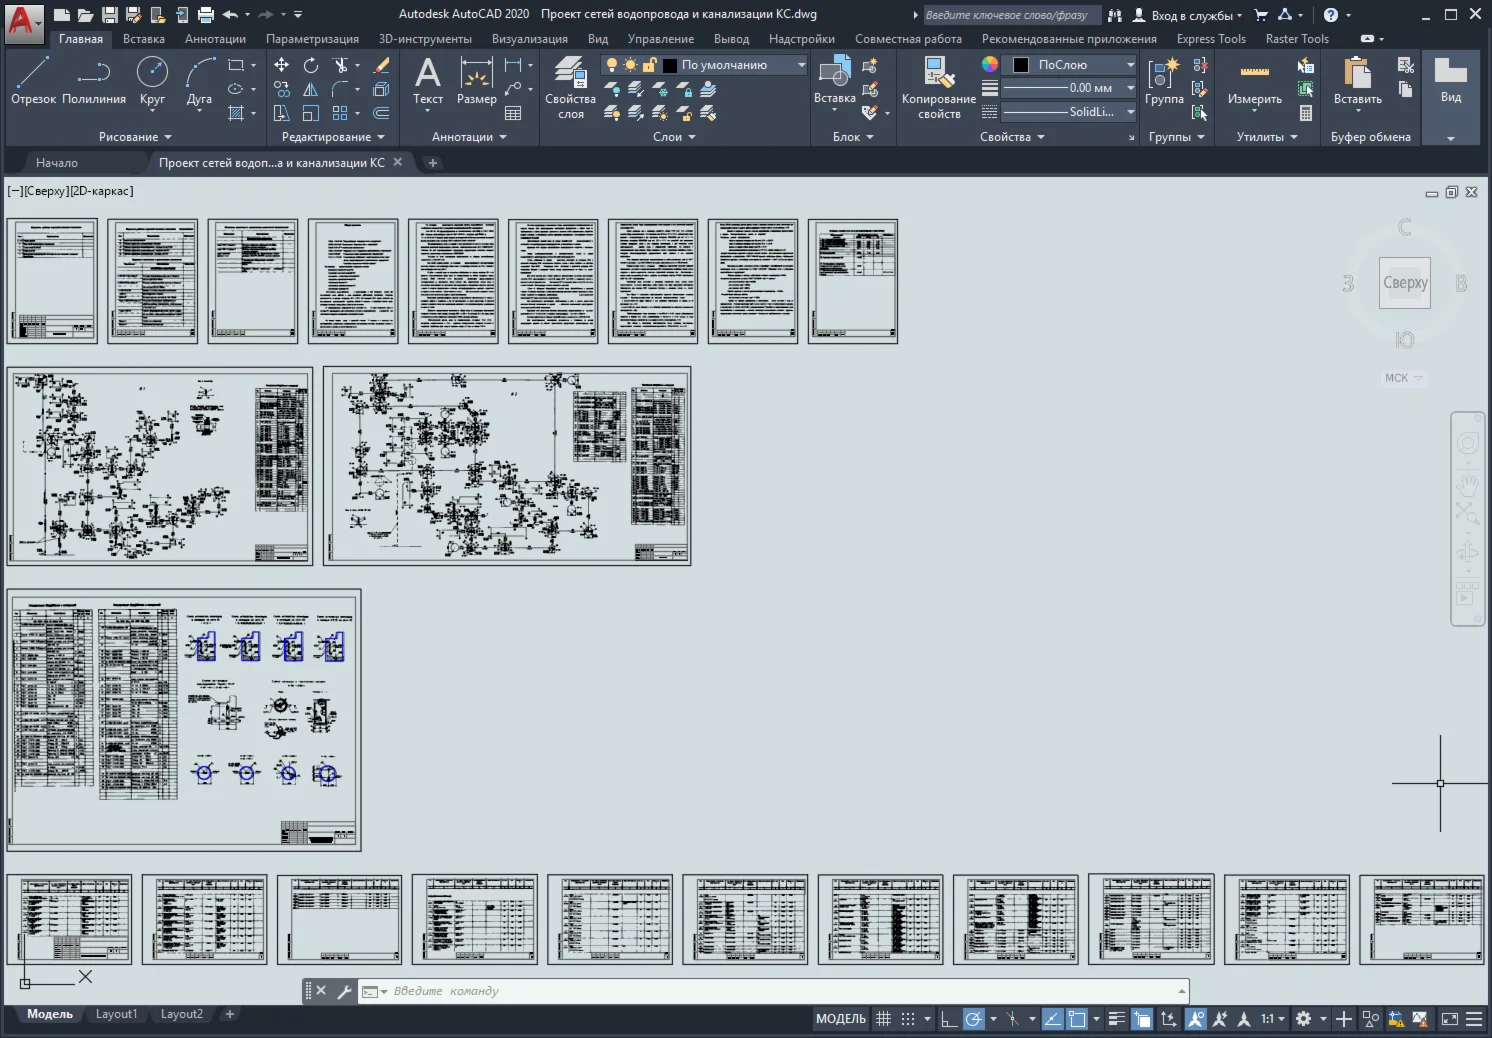The width and height of the screenshot is (1492, 1038).
Task: Click the Fillet tool icon
Action: [x=340, y=89]
